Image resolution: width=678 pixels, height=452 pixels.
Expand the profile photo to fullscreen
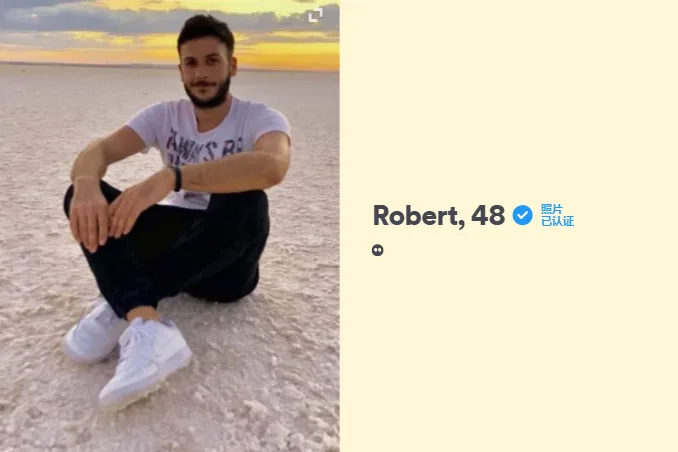(316, 15)
